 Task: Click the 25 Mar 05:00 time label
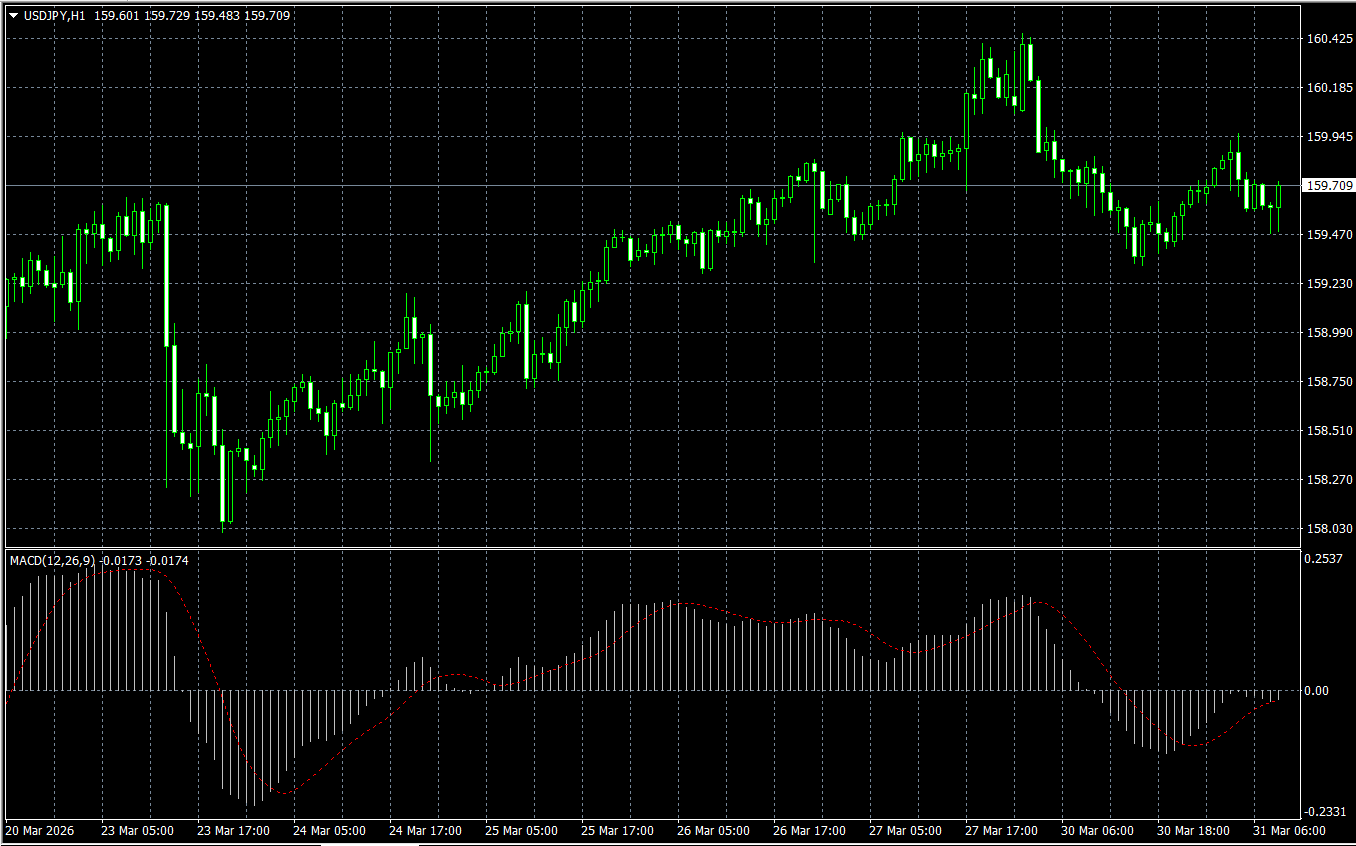point(521,831)
